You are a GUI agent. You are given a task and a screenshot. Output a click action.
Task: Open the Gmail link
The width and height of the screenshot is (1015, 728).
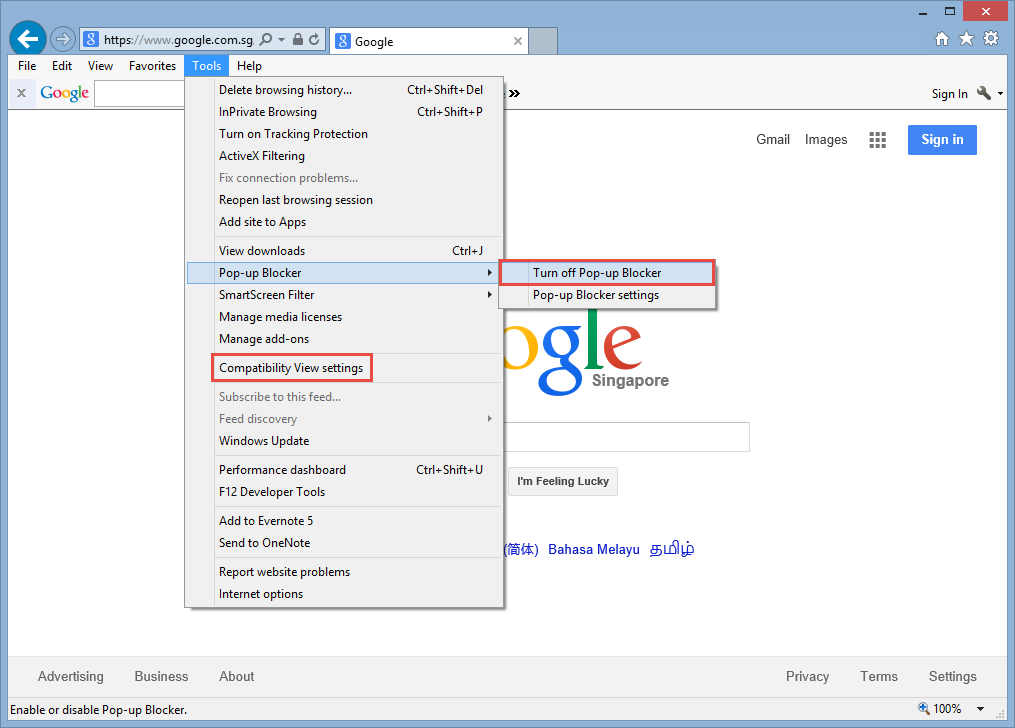[x=773, y=140]
